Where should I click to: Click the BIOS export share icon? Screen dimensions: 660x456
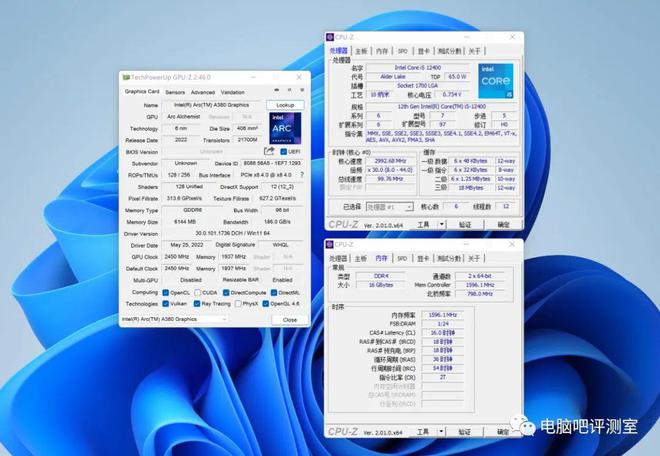click(x=270, y=152)
